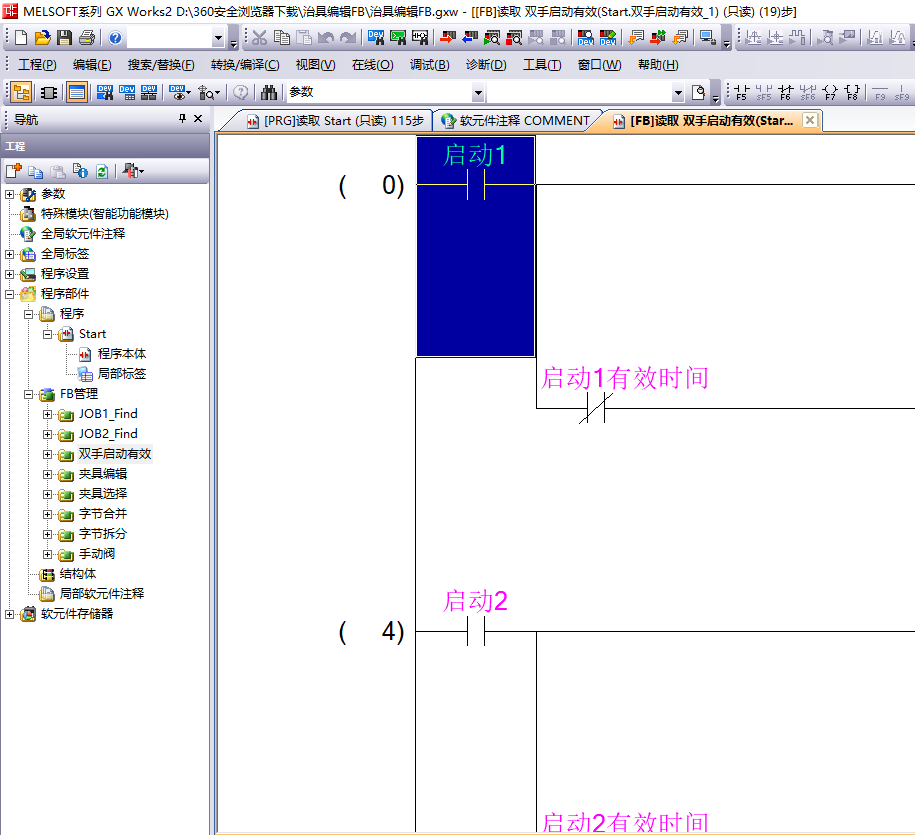Toggle the highlighted output window button
Viewport: 915px width, 835px height.
[x=76, y=92]
